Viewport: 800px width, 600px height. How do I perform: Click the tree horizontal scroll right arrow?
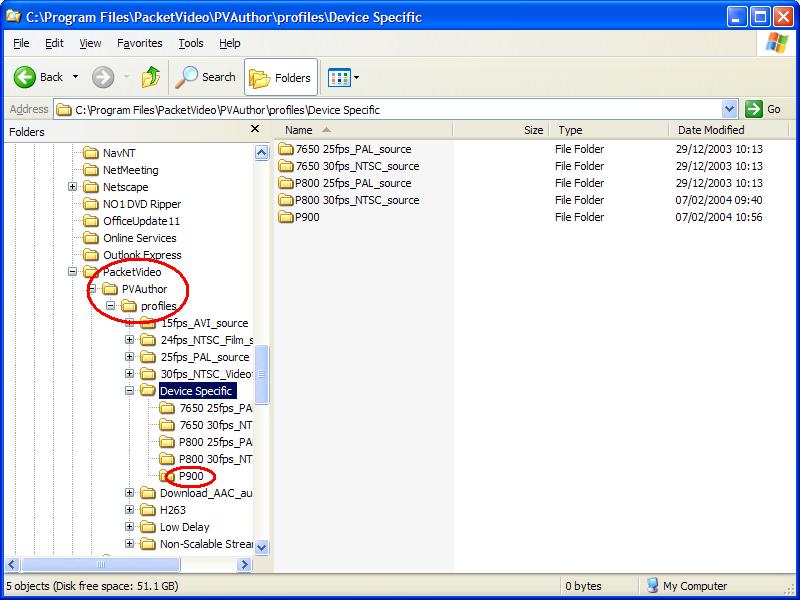(x=245, y=564)
